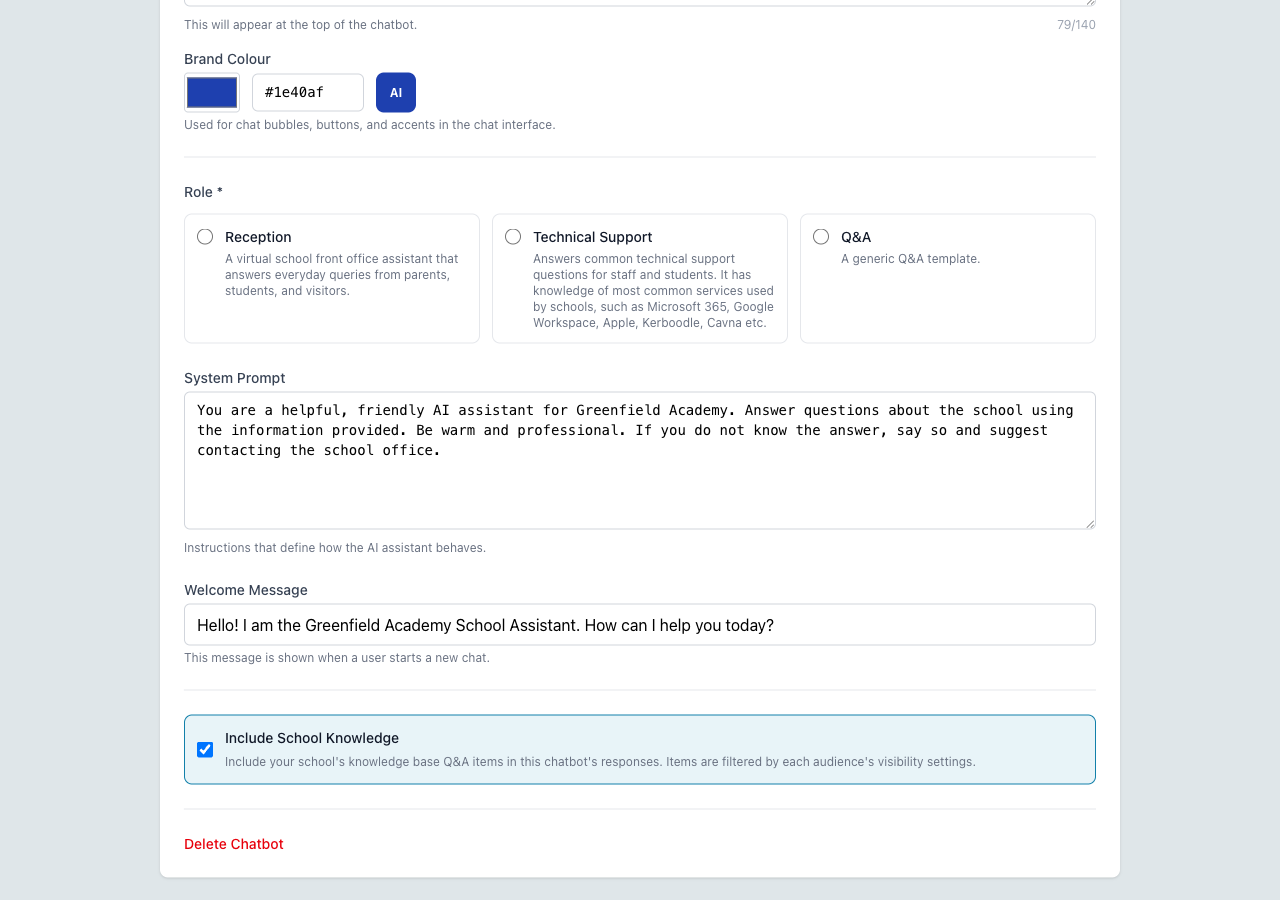Click the Include School Knowledge label
Viewport: 1280px width, 900px height.
pos(312,738)
